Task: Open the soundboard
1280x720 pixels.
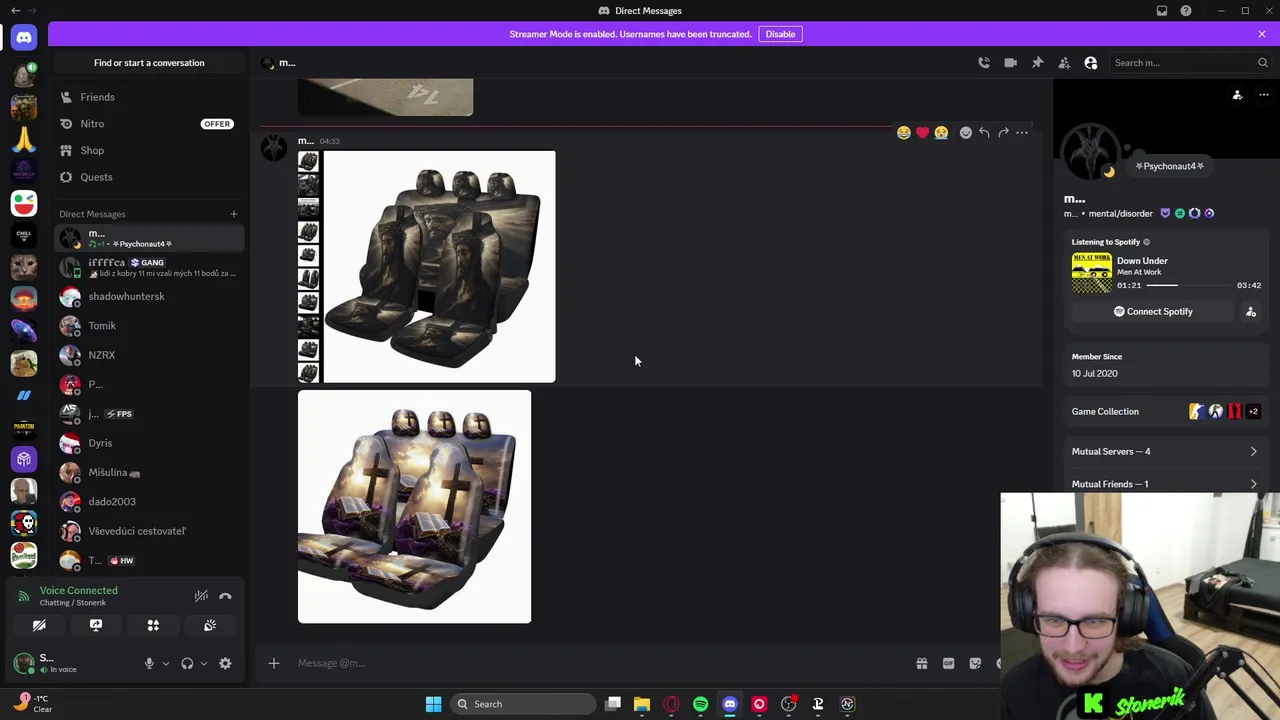Action: tap(210, 625)
